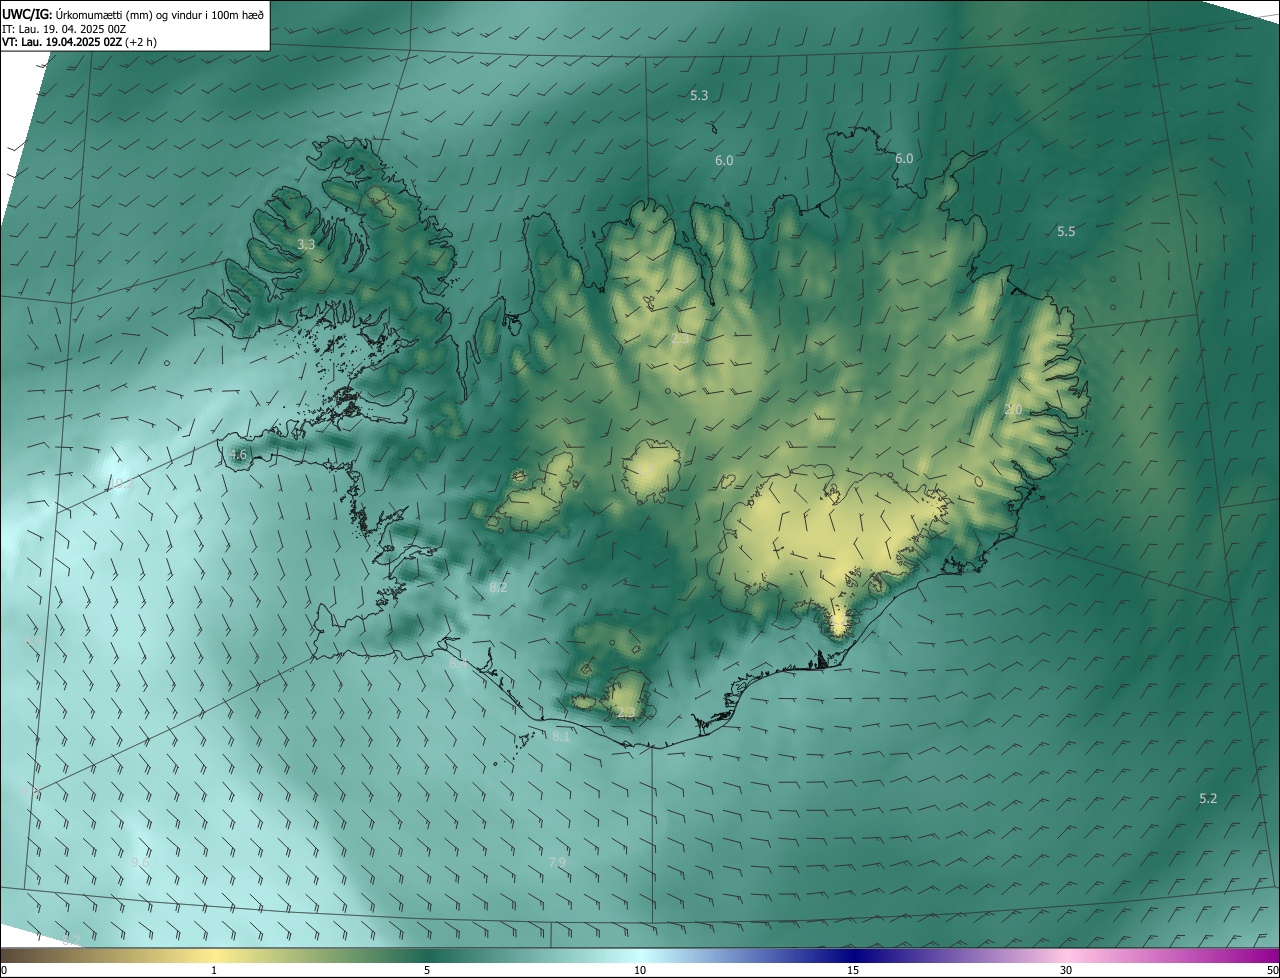Click the 5.2 value in the southeast sea
This screenshot has height=978, width=1280.
pos(1208,799)
